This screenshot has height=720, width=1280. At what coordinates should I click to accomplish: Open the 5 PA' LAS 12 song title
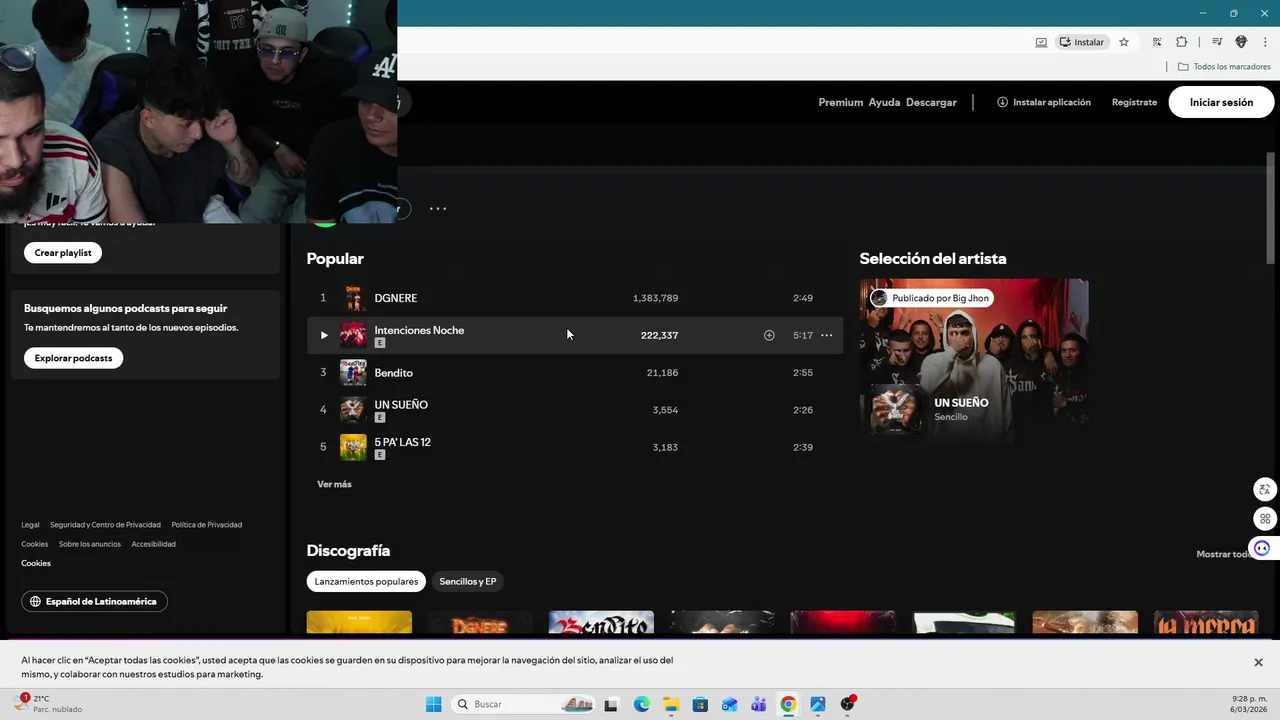[x=402, y=442]
